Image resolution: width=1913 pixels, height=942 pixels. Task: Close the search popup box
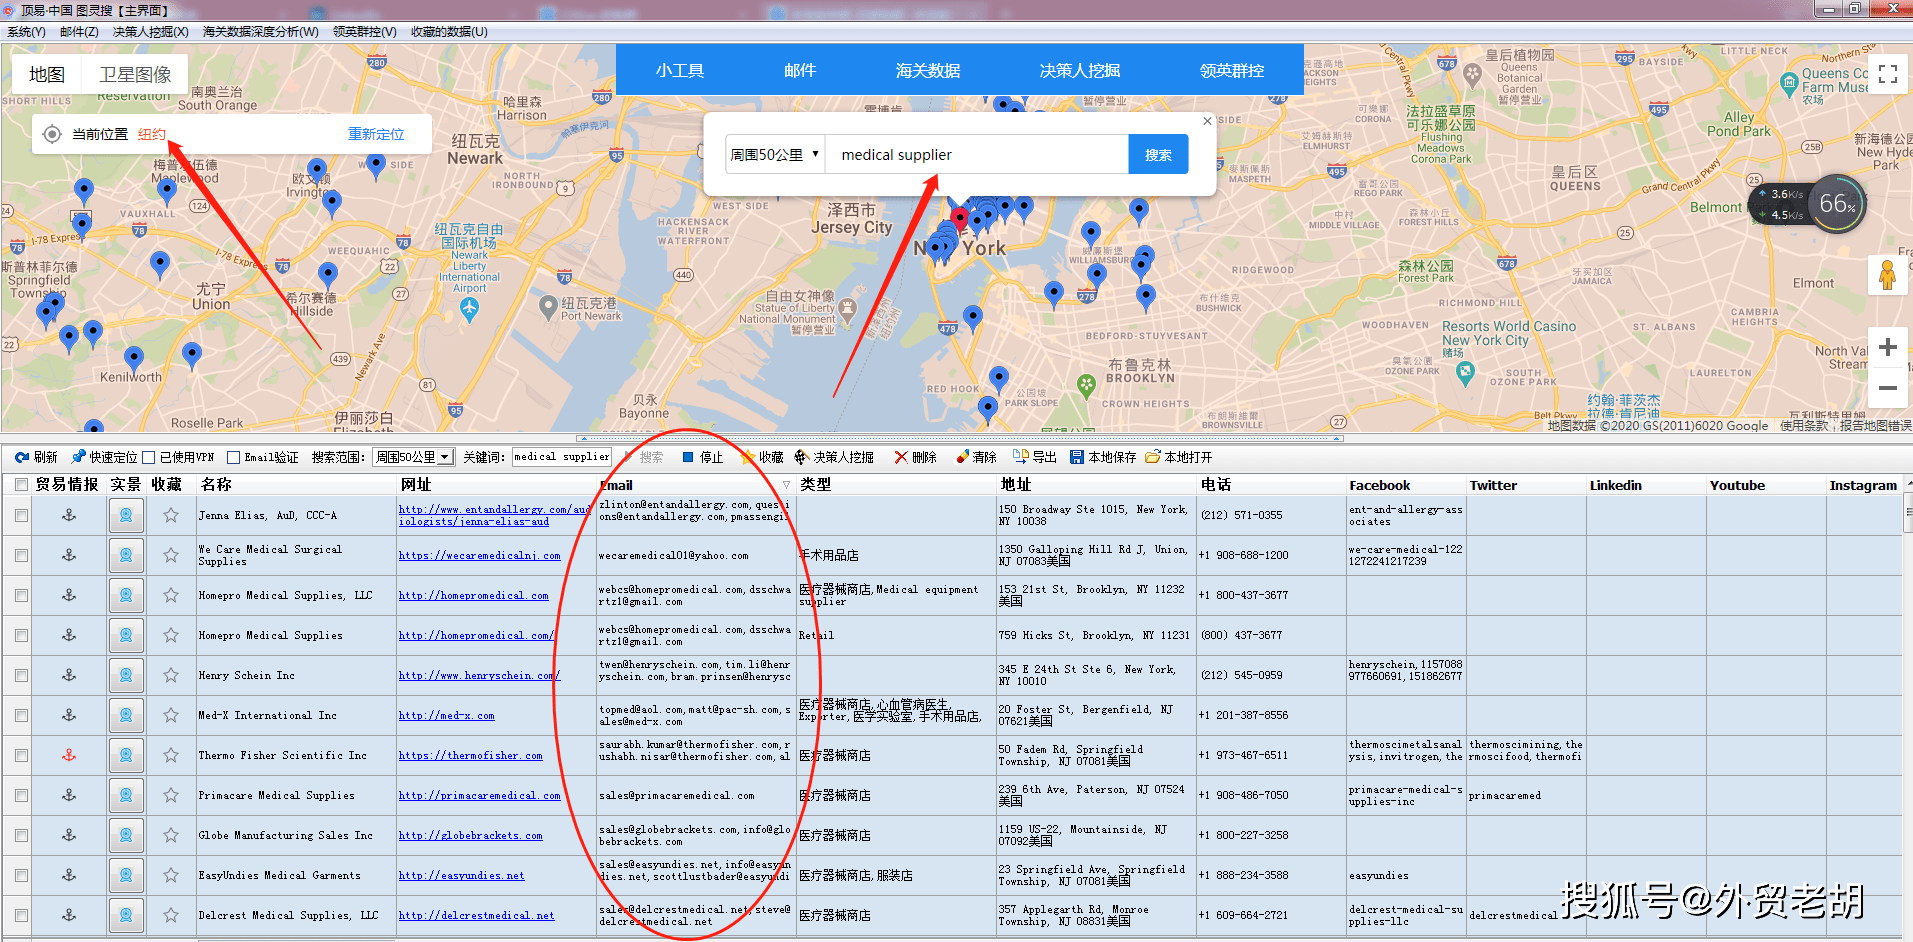click(1207, 121)
